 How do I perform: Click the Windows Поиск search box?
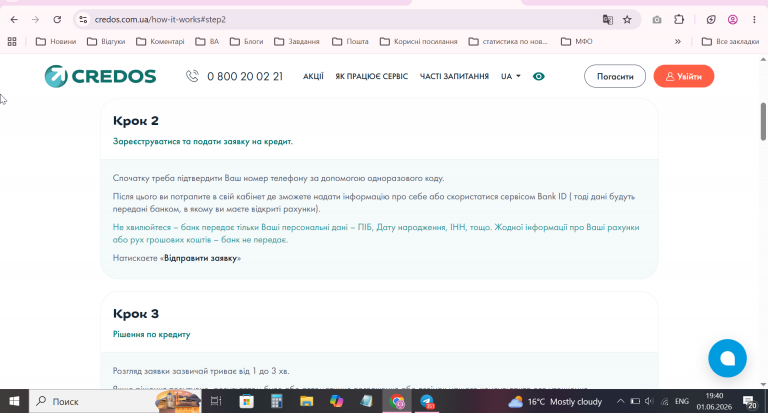(115, 402)
